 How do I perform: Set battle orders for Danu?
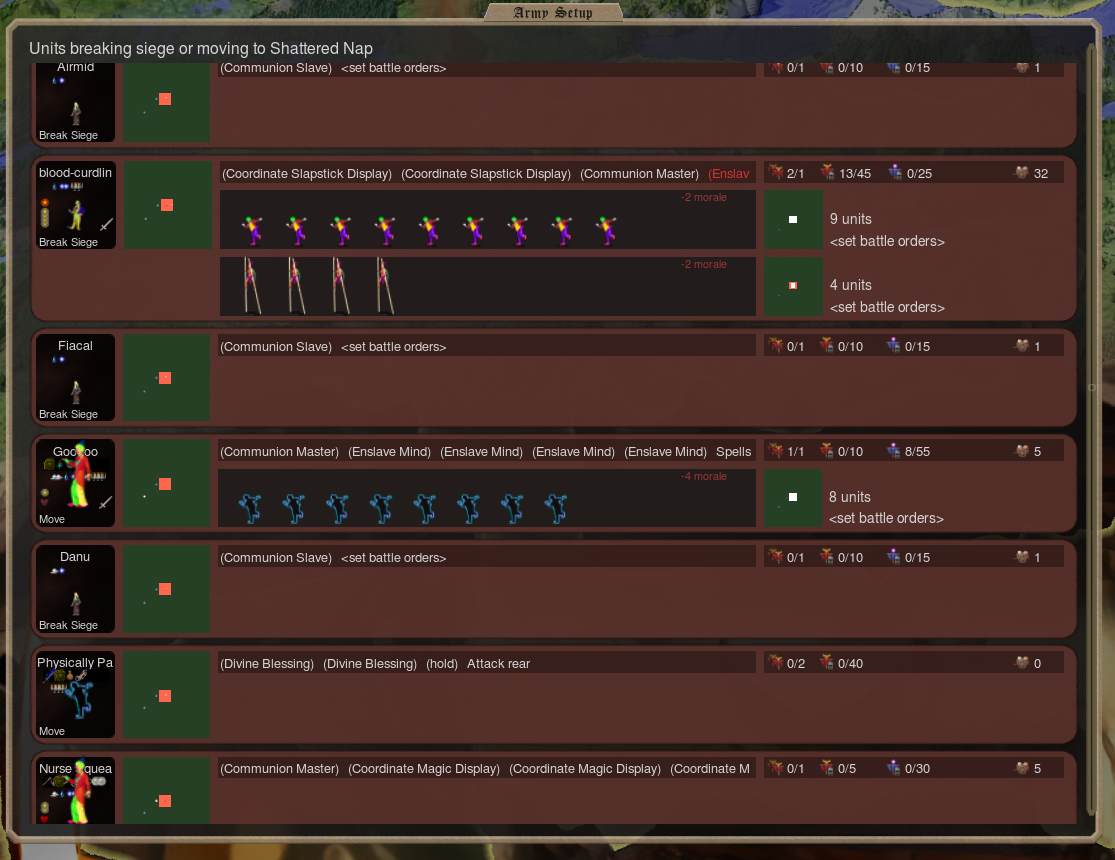(393, 558)
